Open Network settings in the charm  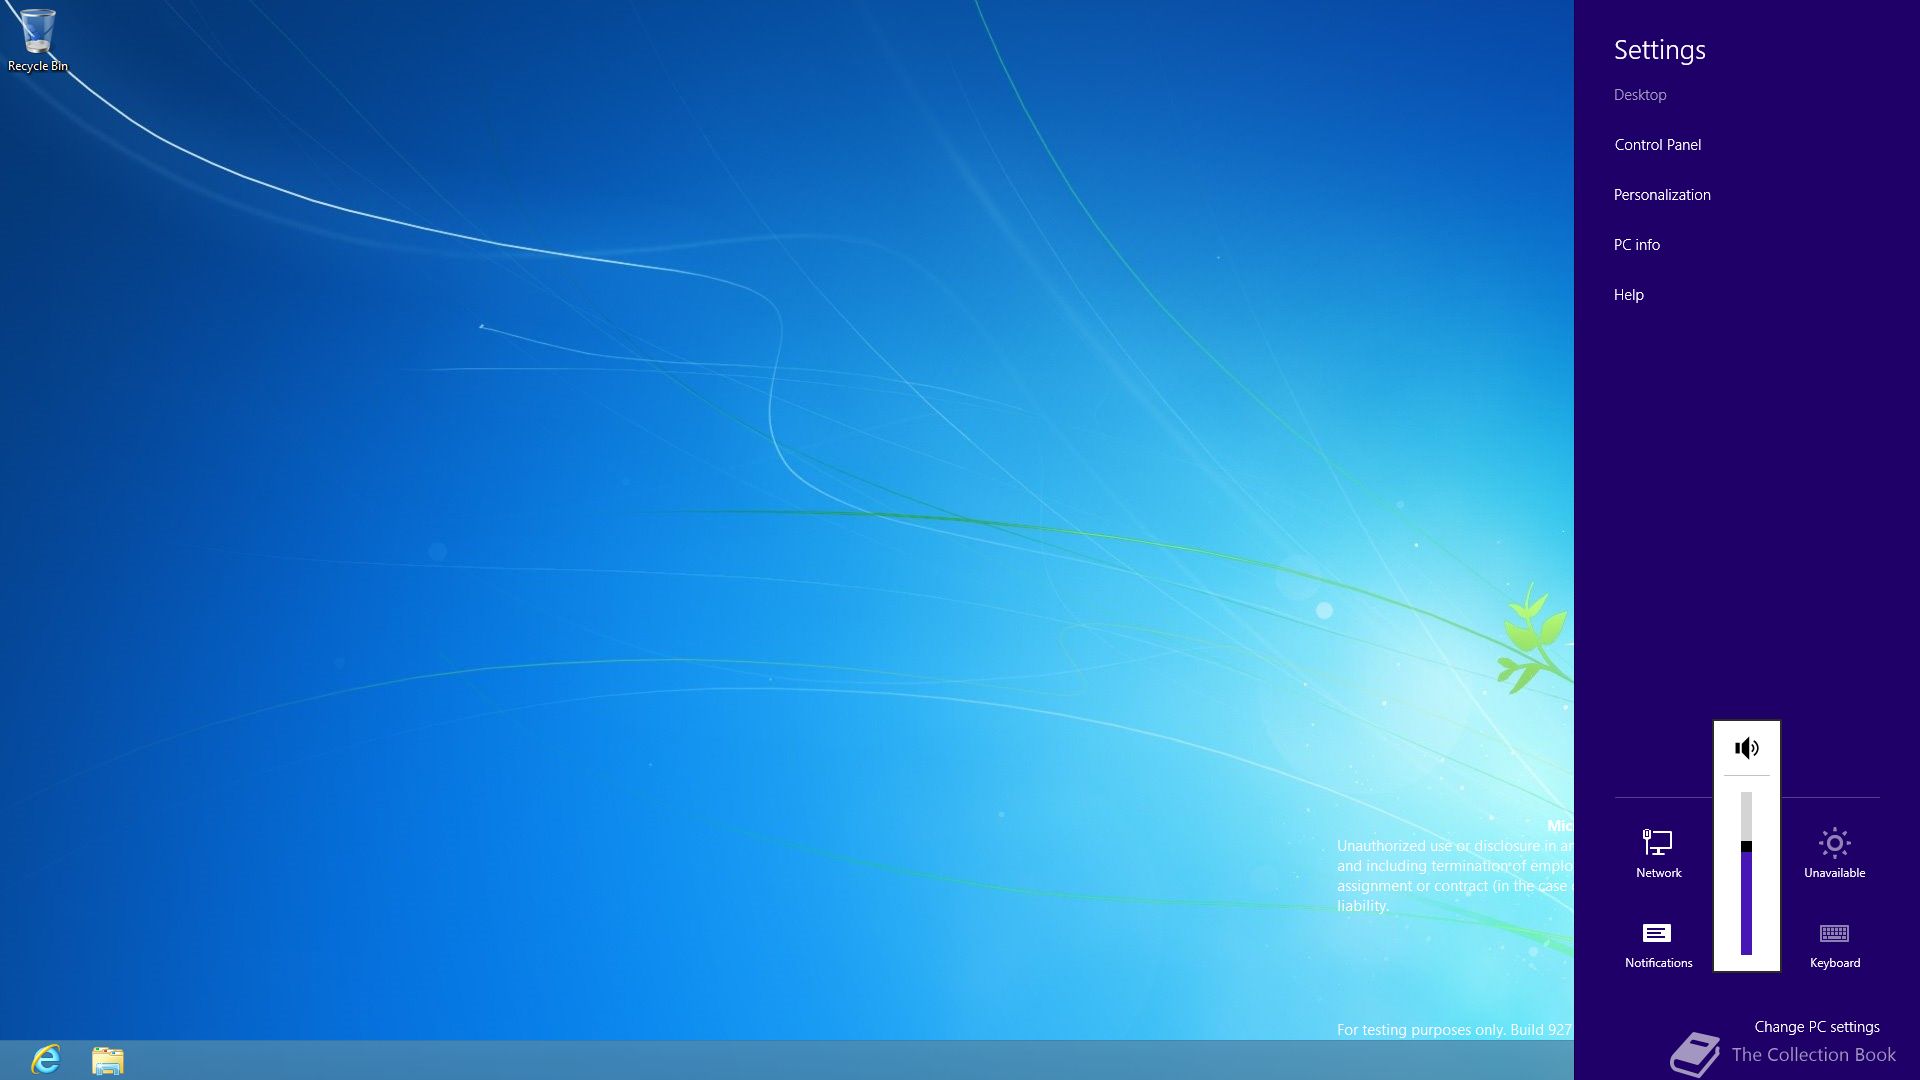1658,854
